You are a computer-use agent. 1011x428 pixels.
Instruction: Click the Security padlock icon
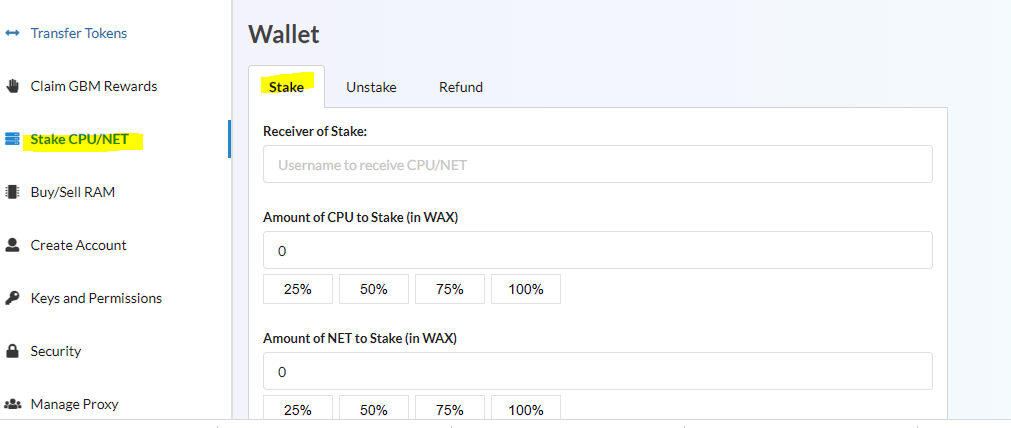(13, 351)
